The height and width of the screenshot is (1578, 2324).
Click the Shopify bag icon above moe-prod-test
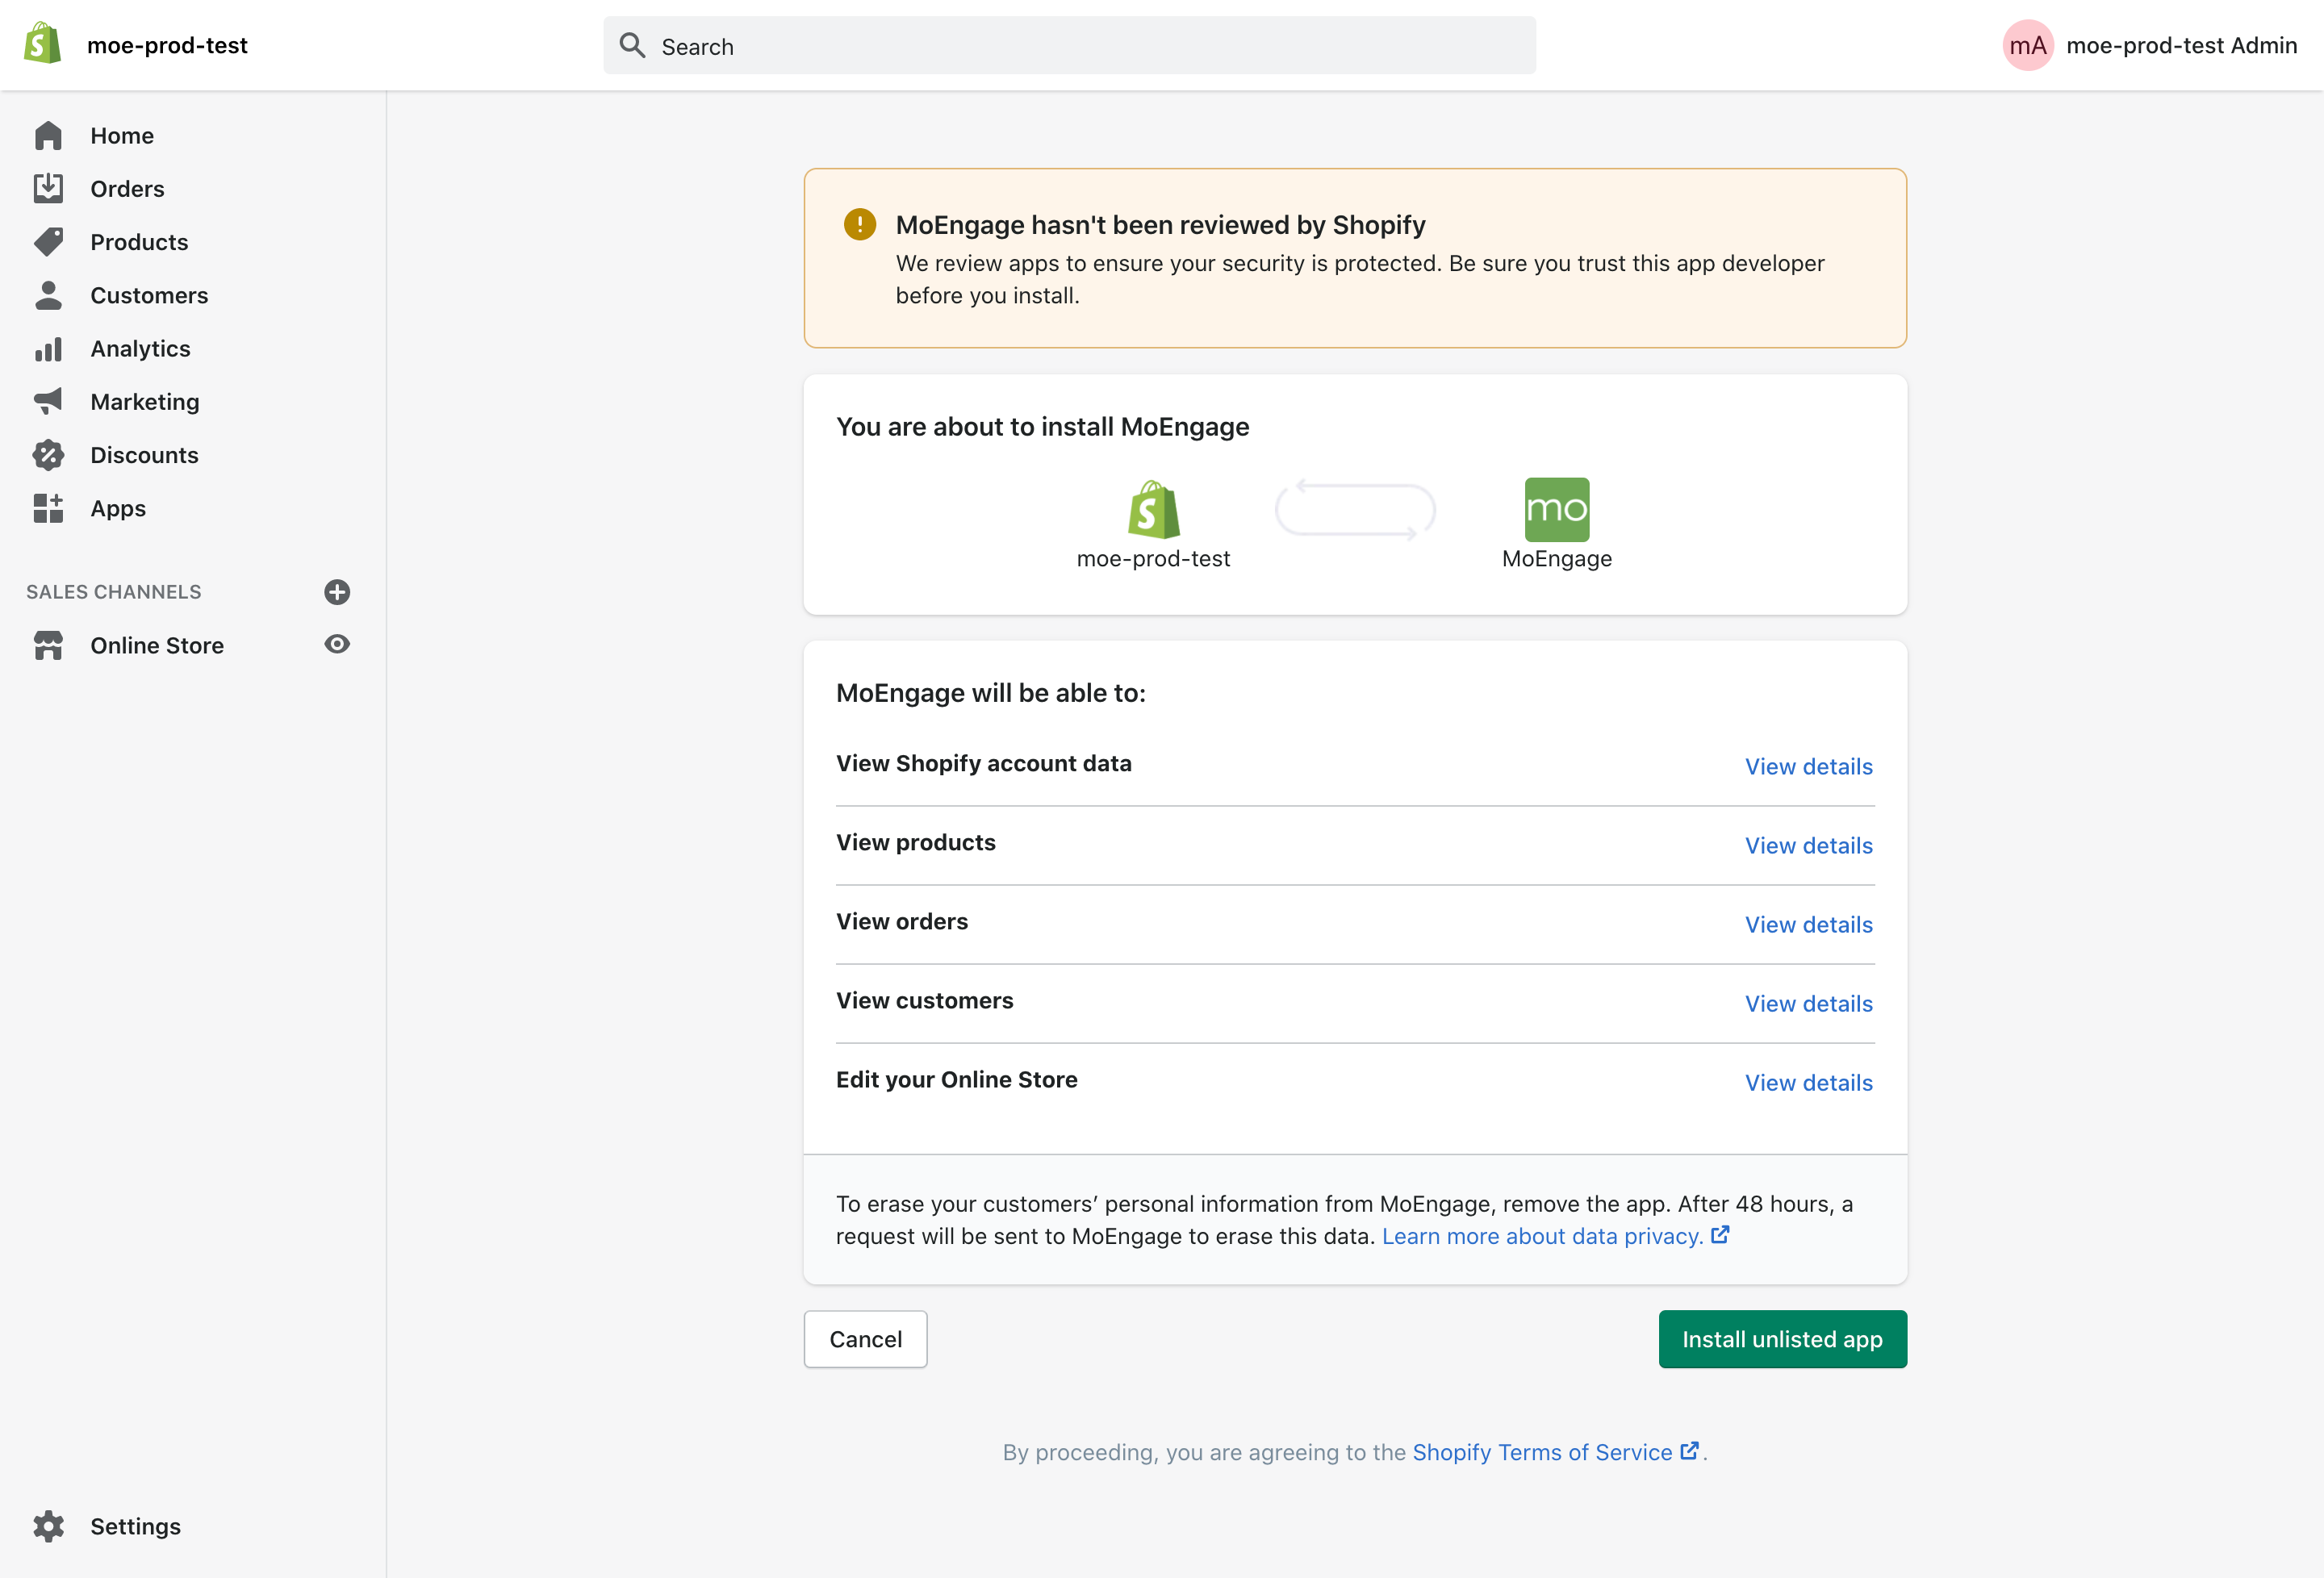coord(1154,509)
